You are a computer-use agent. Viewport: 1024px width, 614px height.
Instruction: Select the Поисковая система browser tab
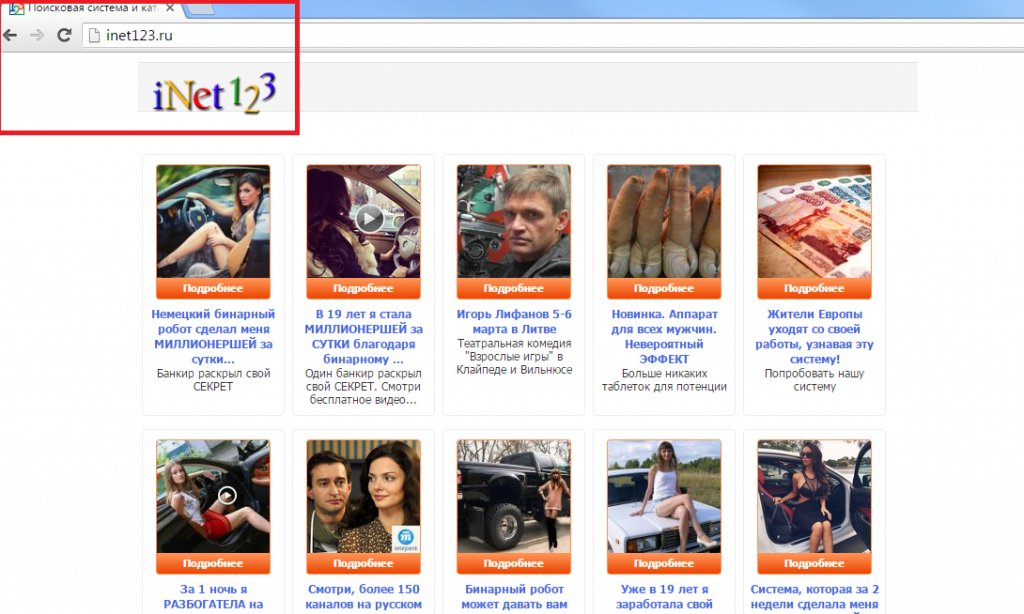click(x=91, y=8)
